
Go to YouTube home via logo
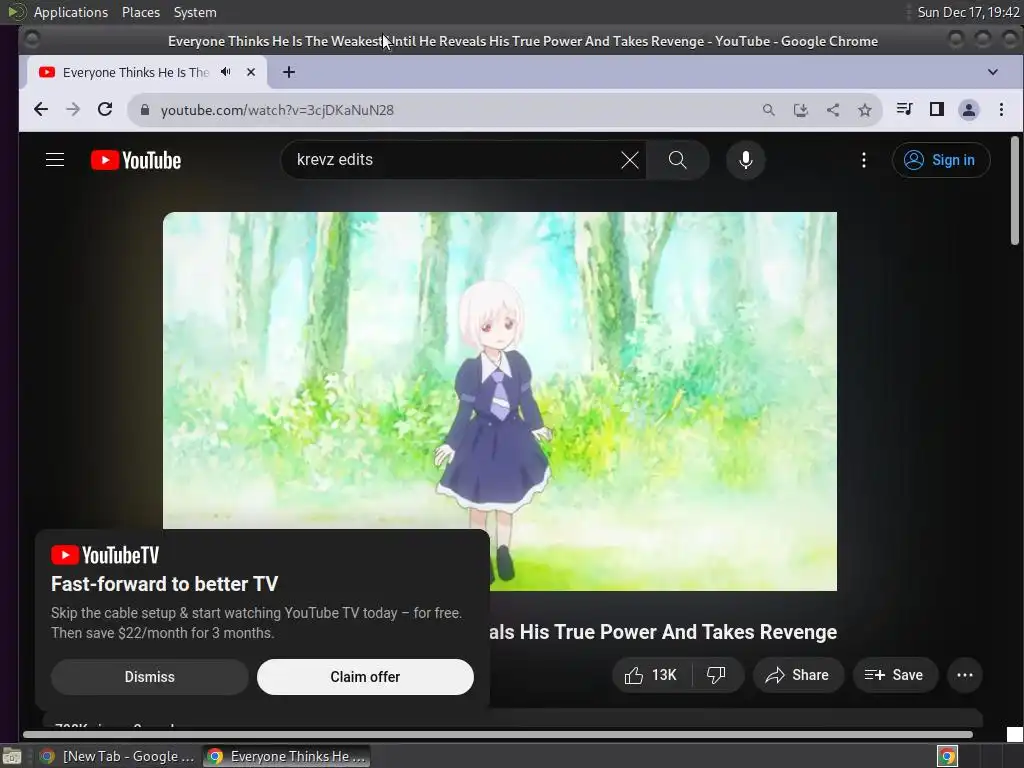pyautogui.click(x=136, y=160)
